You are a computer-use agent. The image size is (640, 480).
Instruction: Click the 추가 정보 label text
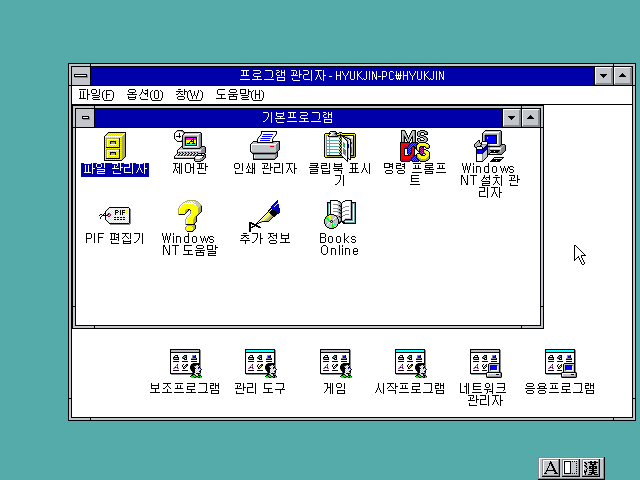264,238
